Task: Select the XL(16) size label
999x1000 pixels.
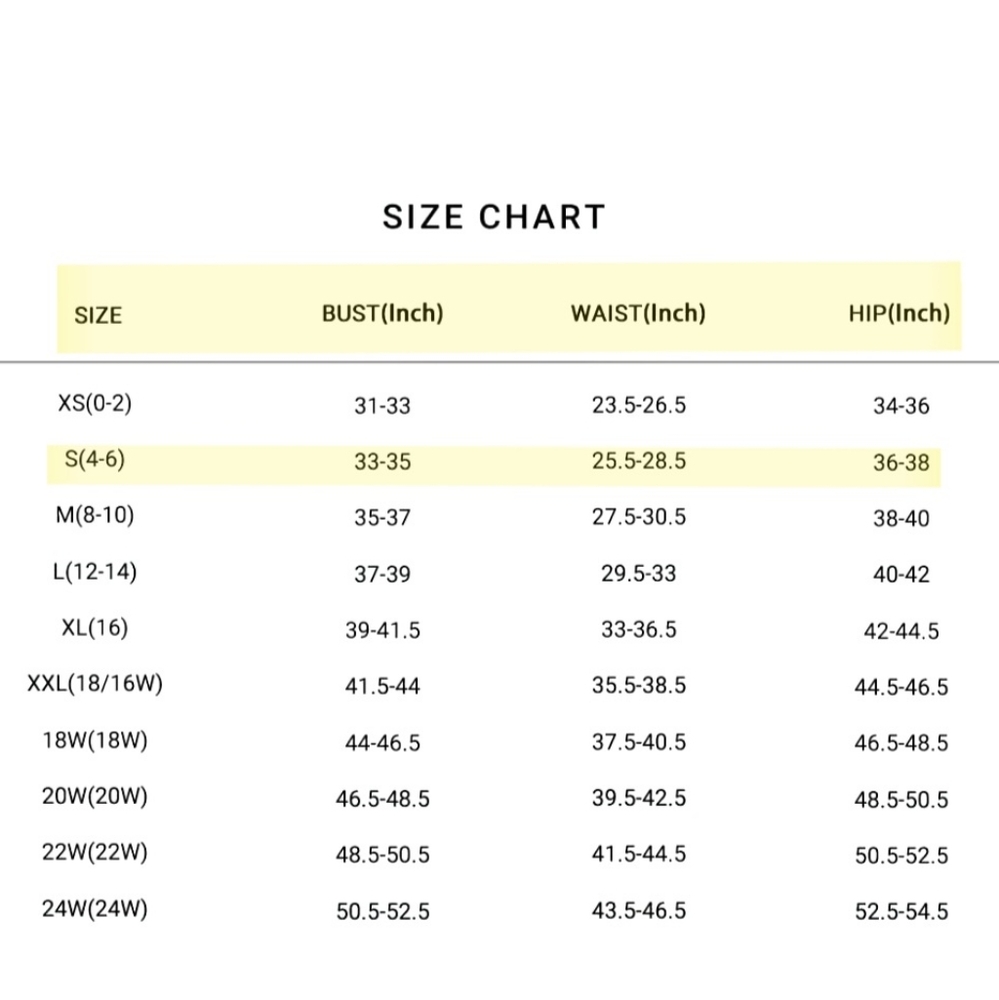Action: 95,628
